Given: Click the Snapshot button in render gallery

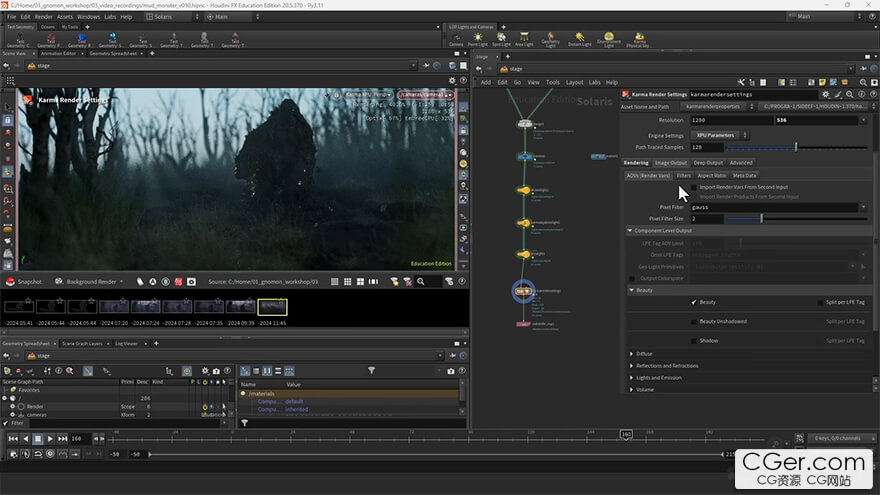Looking at the screenshot, I should pyautogui.click(x=24, y=282).
